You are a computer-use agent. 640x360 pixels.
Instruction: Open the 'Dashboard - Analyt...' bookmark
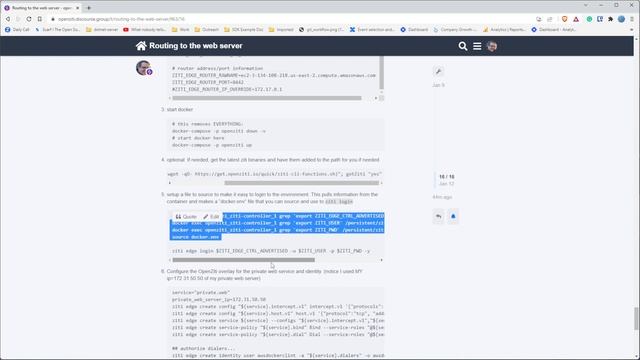553,30
